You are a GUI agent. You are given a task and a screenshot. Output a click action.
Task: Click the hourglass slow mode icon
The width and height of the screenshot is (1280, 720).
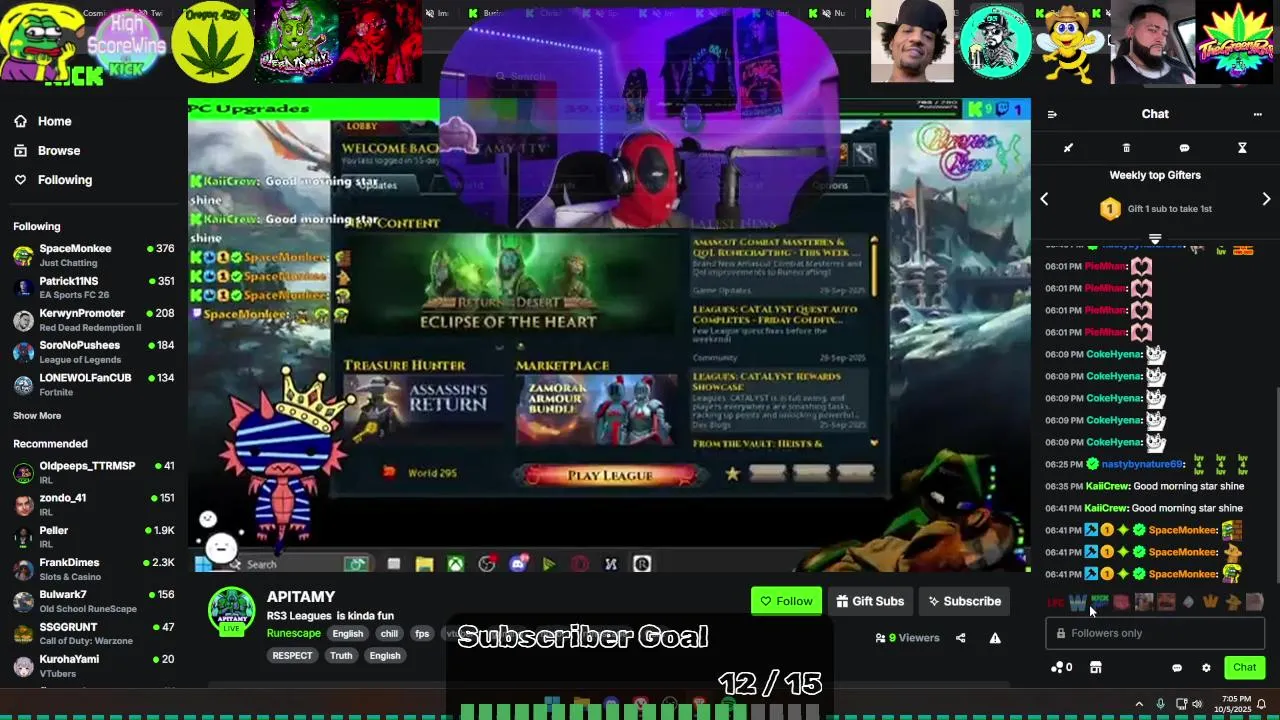(x=1242, y=148)
